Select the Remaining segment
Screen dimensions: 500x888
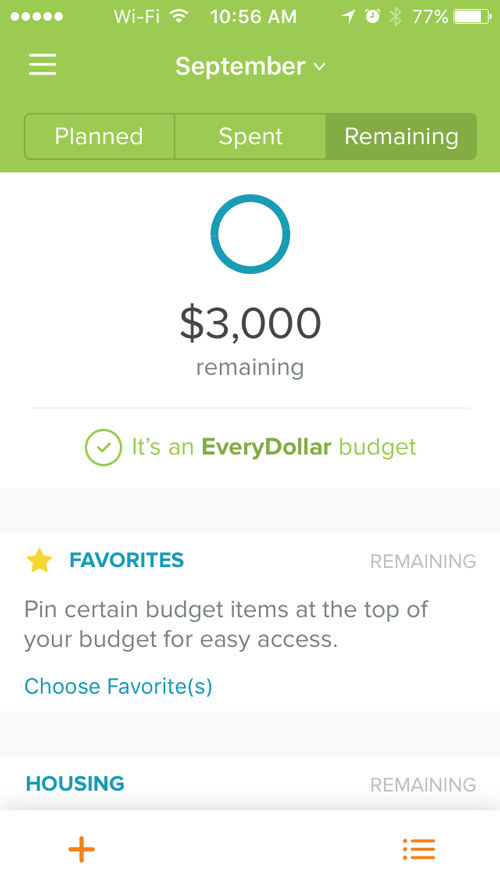point(401,136)
